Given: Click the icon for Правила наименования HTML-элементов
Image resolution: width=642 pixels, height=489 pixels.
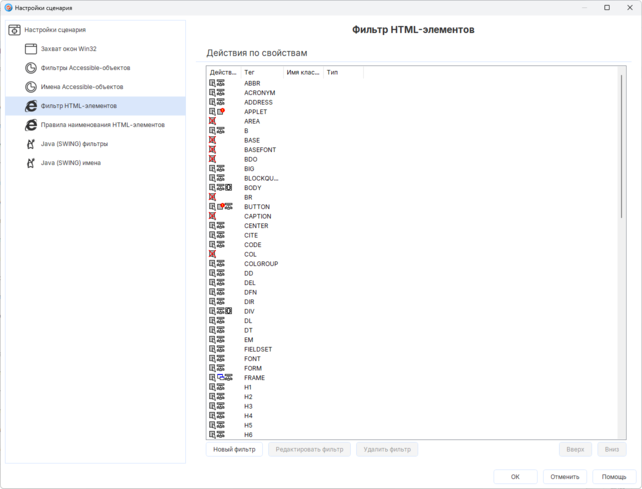Looking at the screenshot, I should click(x=31, y=125).
